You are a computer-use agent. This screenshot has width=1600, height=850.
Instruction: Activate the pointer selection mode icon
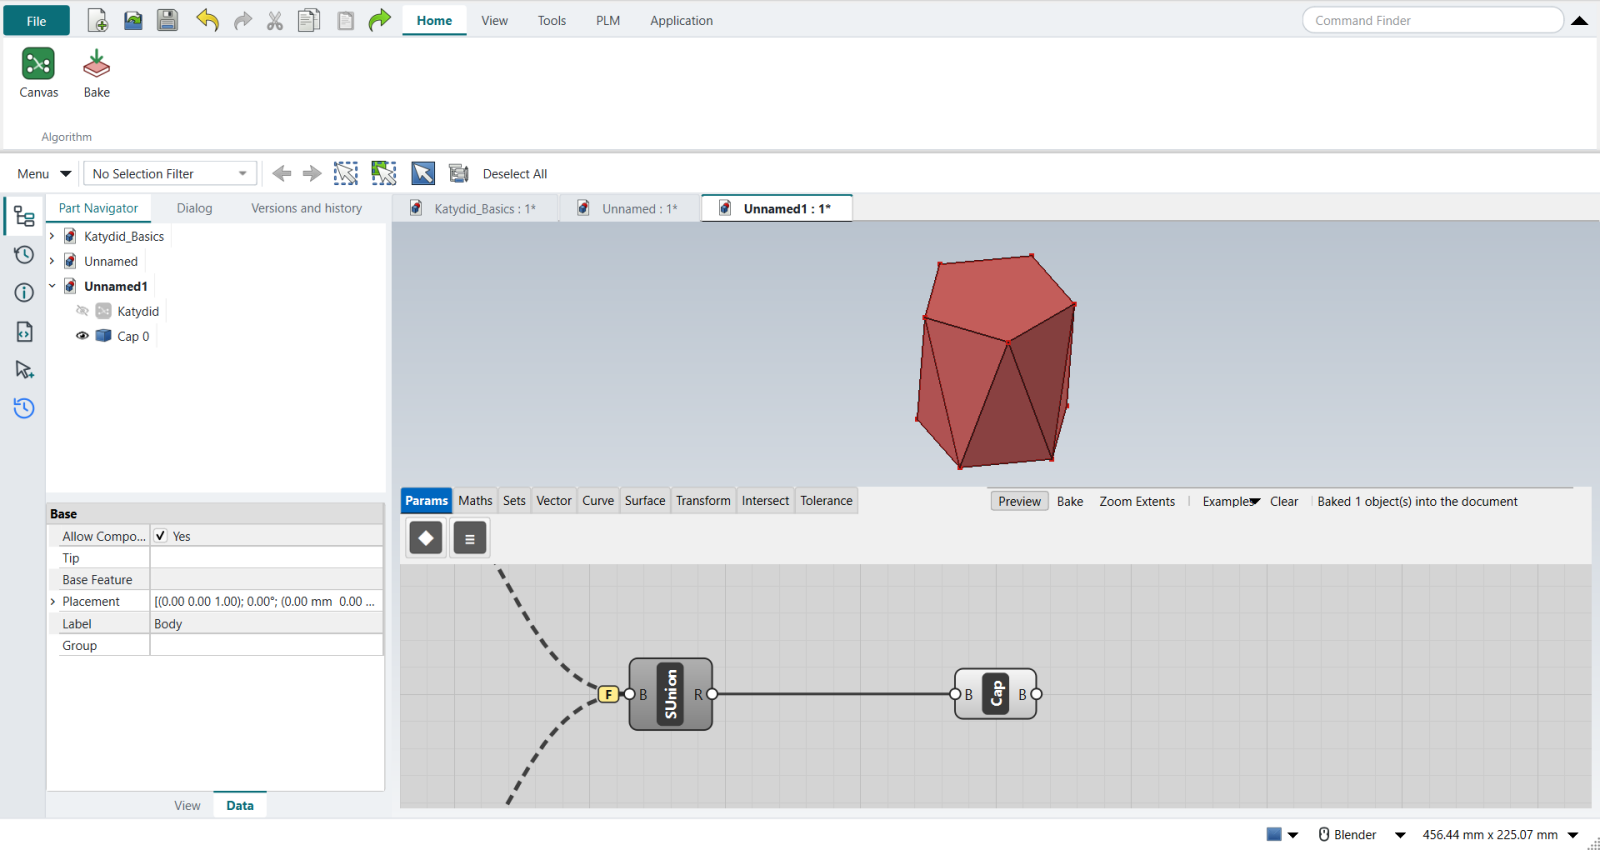coord(423,173)
